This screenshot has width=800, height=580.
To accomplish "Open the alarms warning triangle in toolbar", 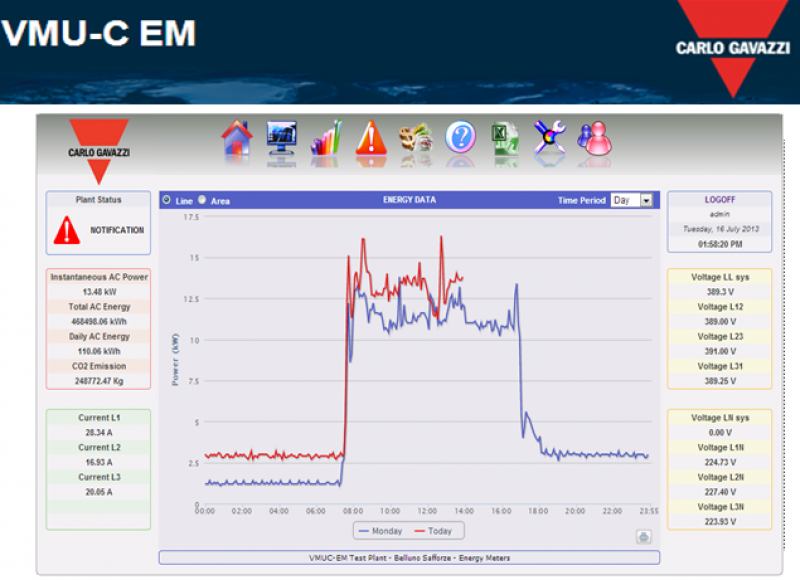I will point(371,138).
